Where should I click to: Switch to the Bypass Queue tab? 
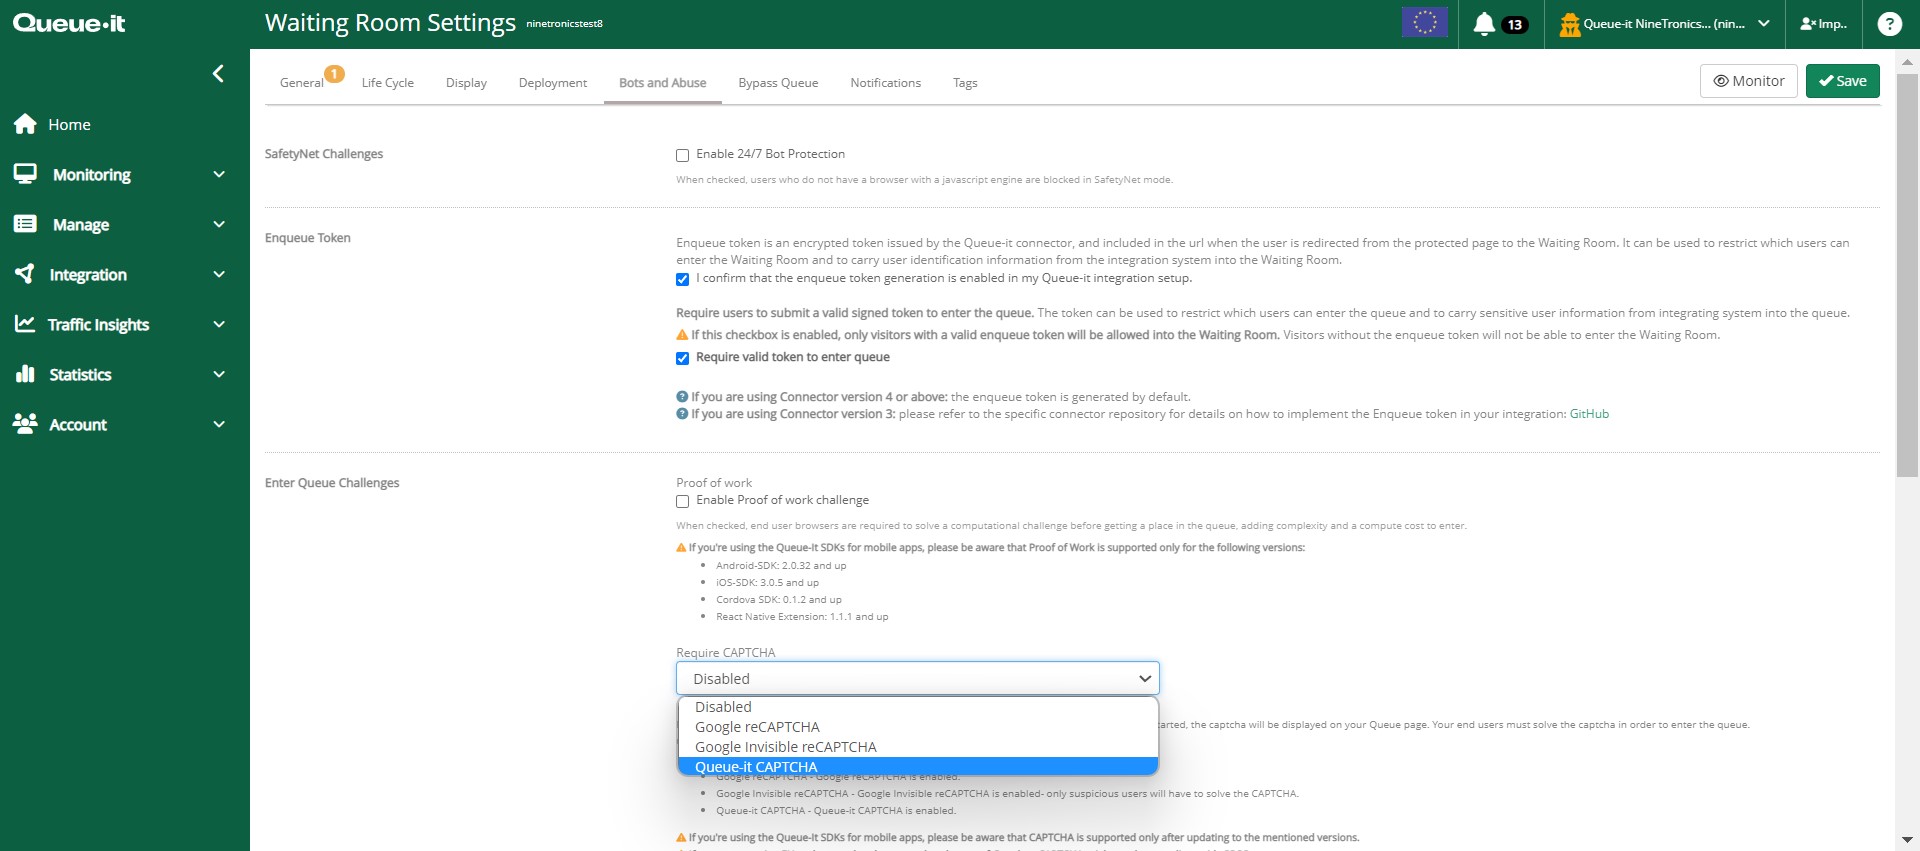tap(778, 83)
